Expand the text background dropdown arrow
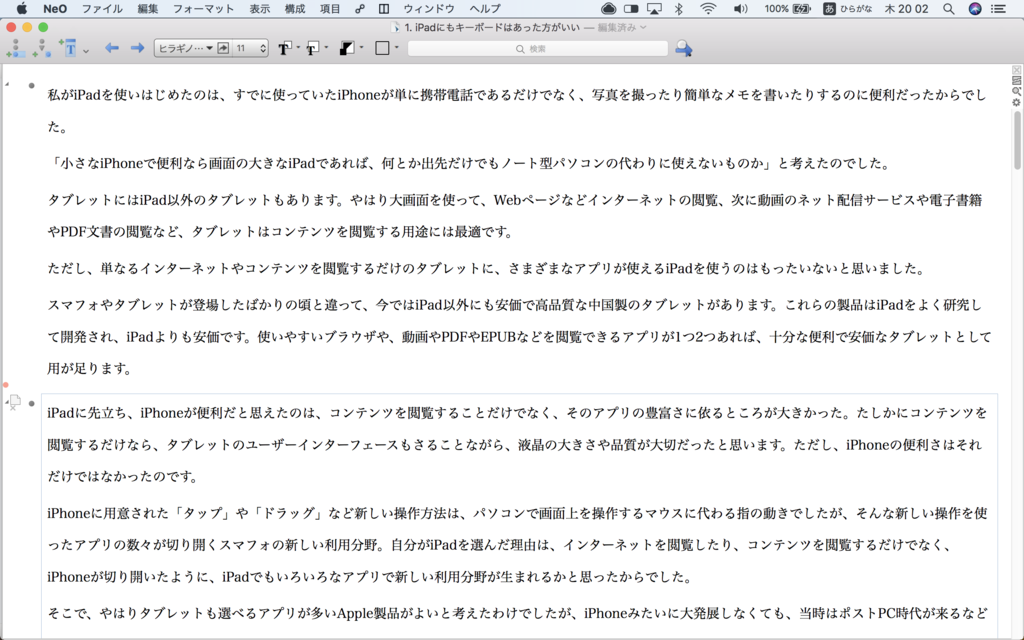 [x=327, y=48]
